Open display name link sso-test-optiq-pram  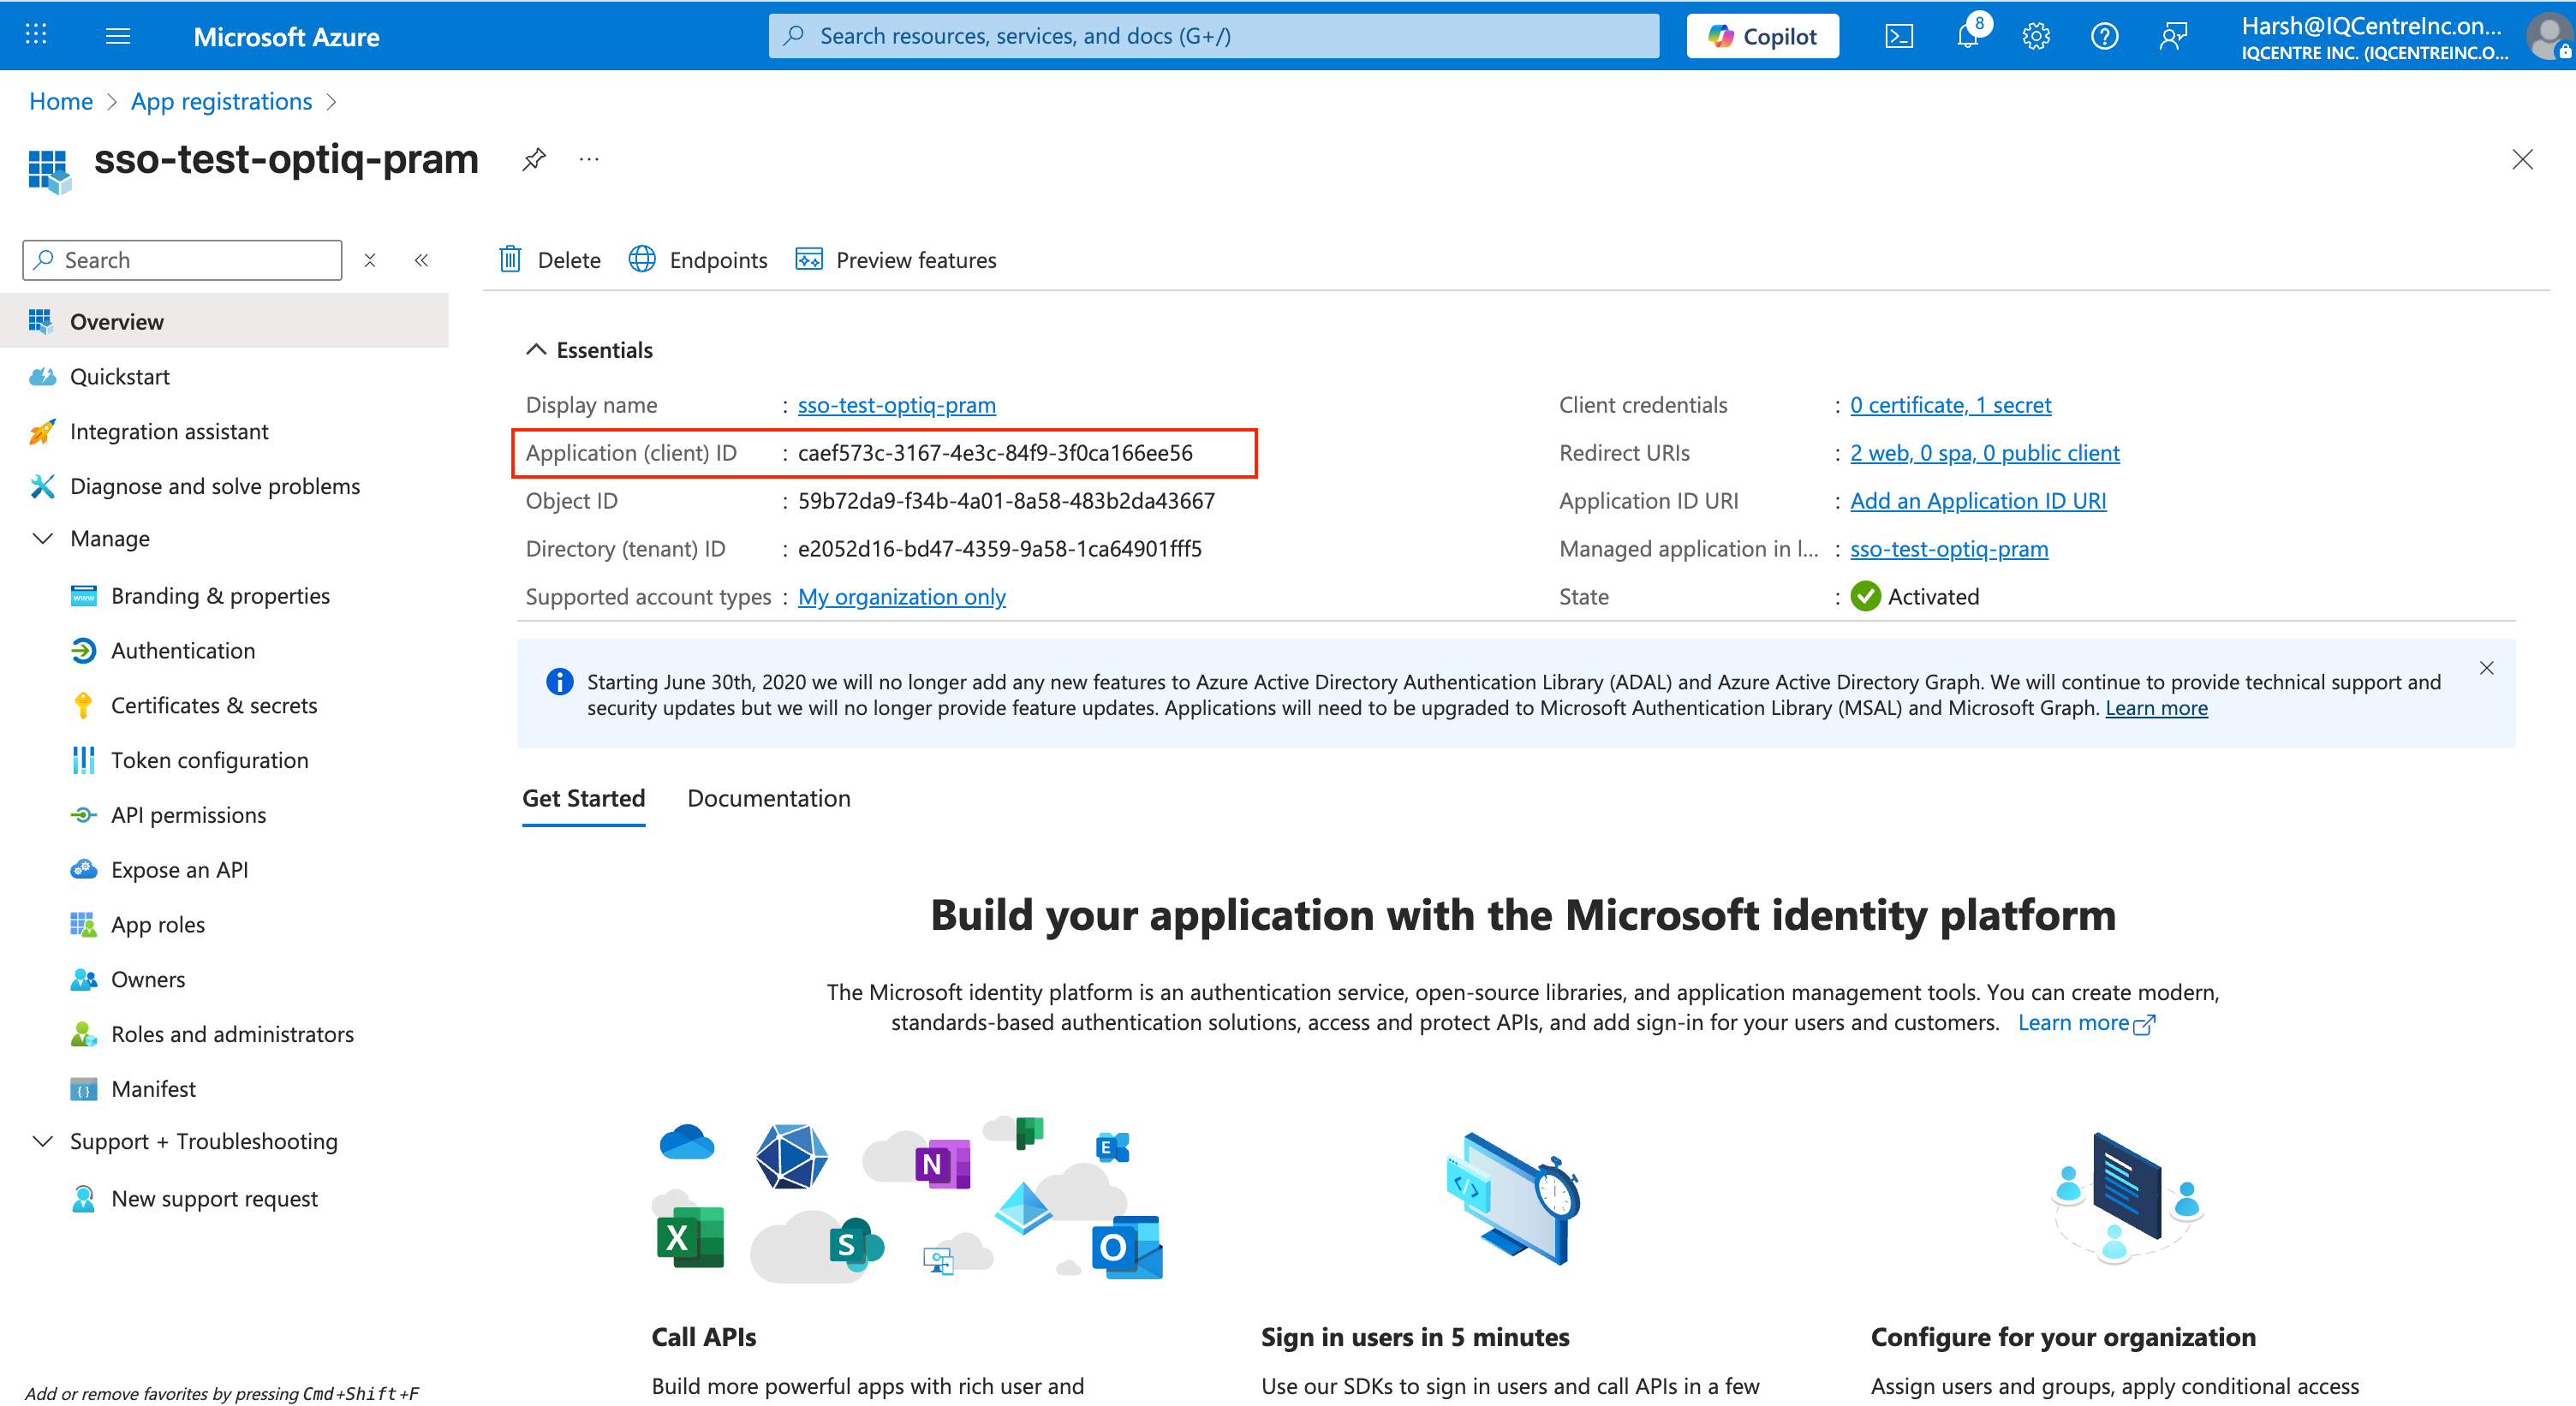(896, 405)
